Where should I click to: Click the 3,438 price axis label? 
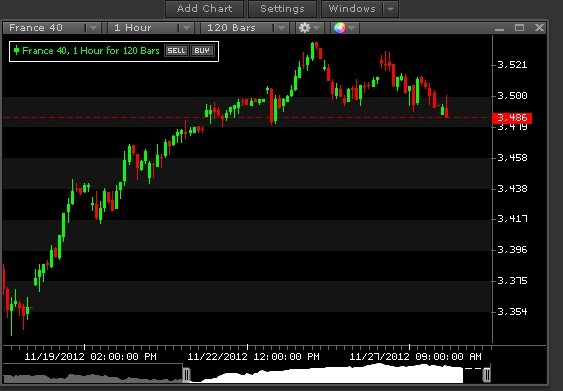512,188
